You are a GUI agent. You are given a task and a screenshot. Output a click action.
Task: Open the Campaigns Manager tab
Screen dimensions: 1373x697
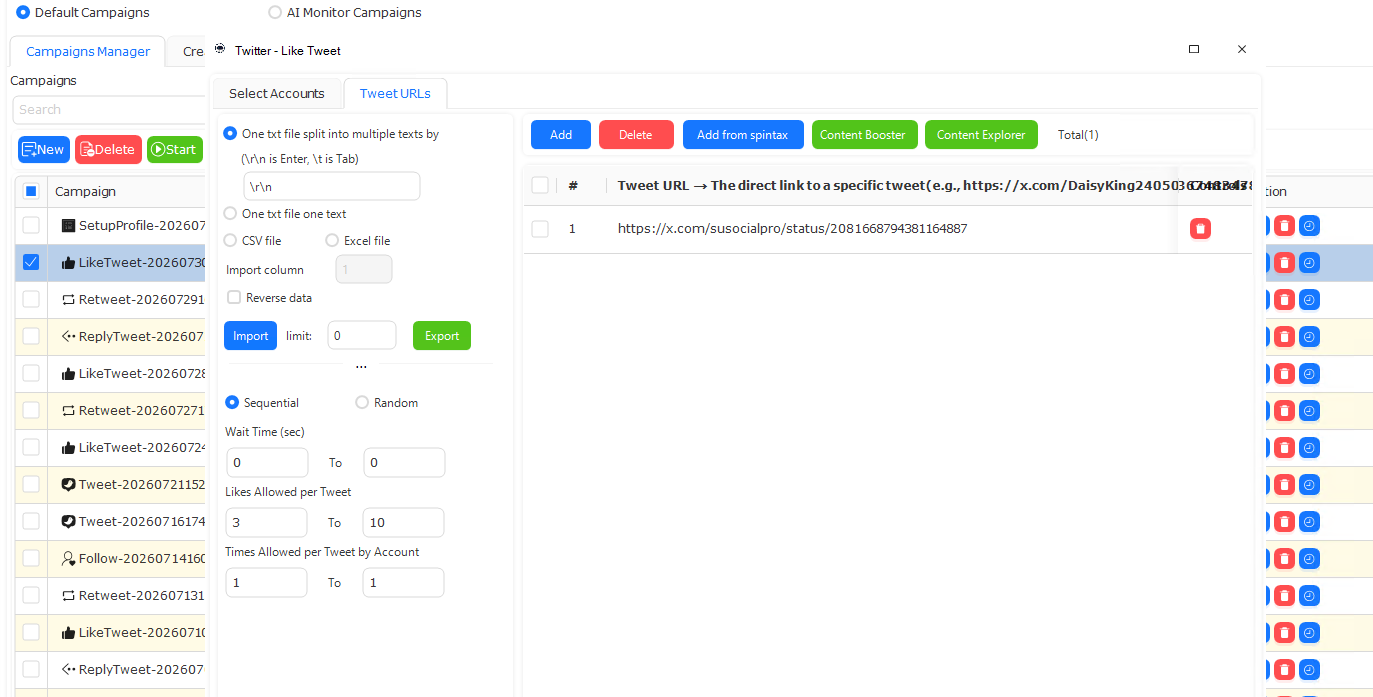point(87,52)
